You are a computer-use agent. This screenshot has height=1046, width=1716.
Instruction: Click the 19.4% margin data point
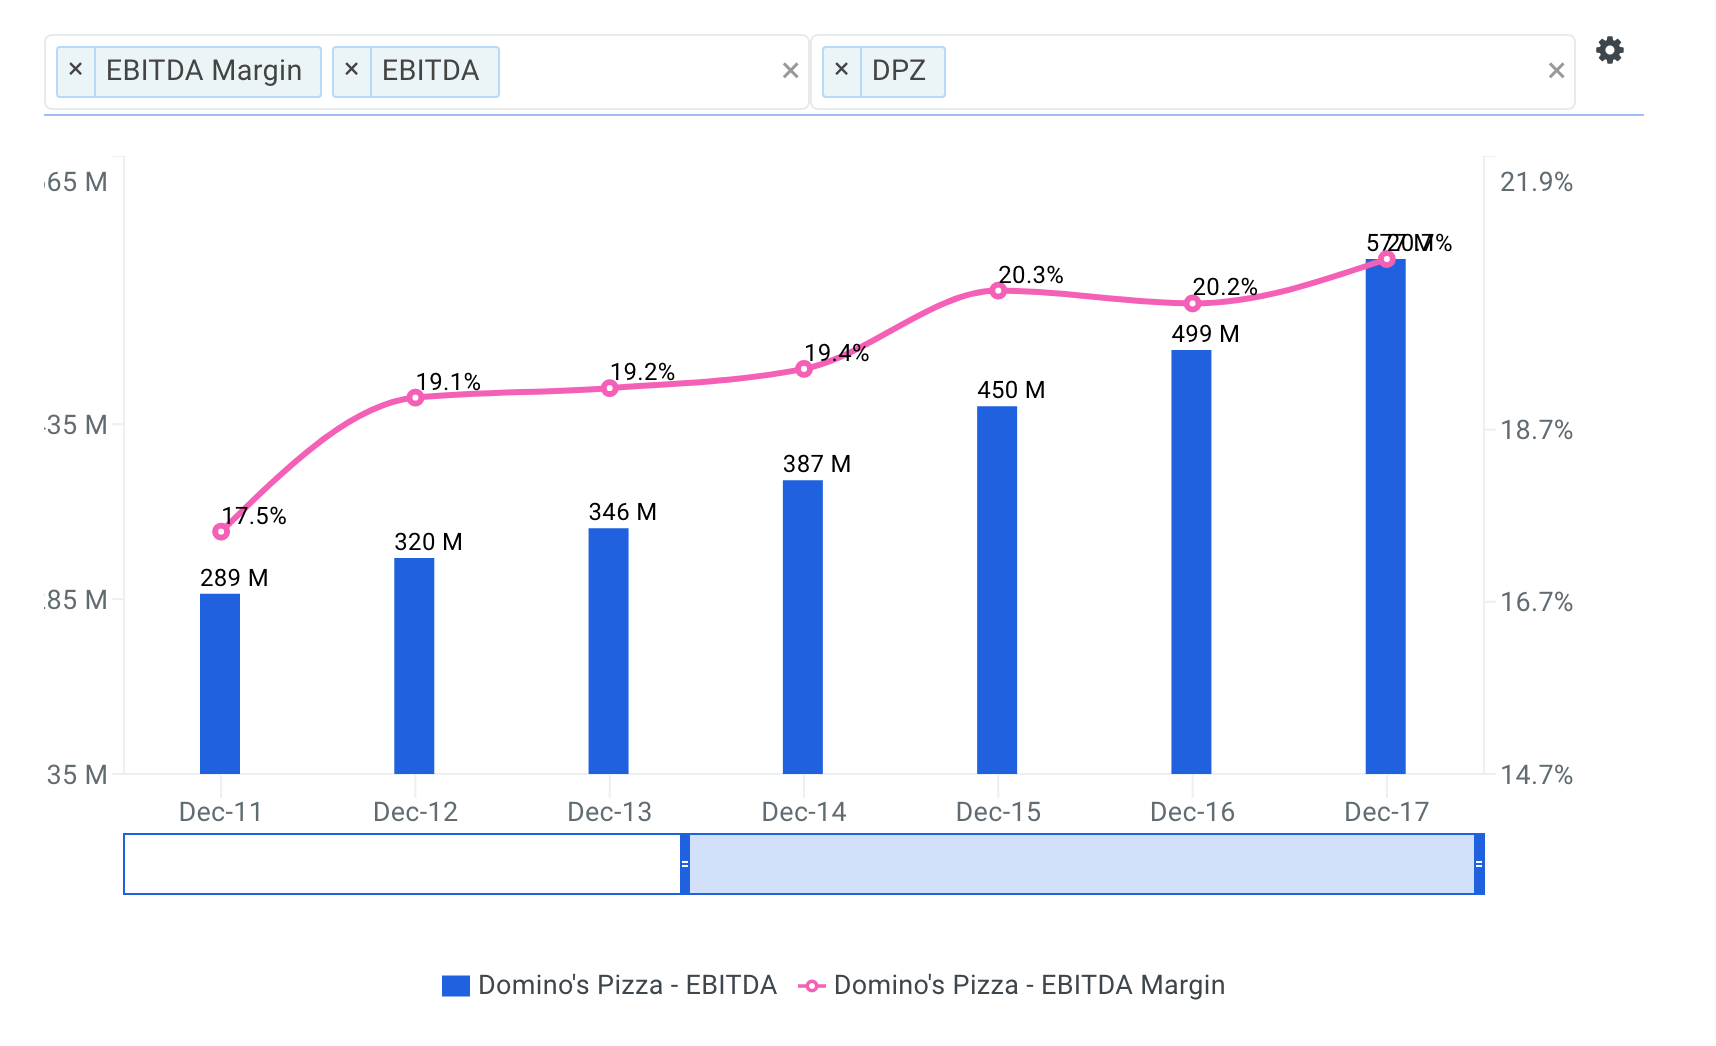pyautogui.click(x=804, y=369)
